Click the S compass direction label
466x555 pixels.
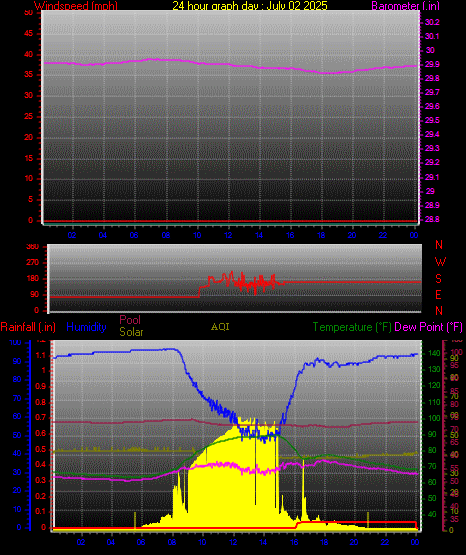tap(438, 279)
